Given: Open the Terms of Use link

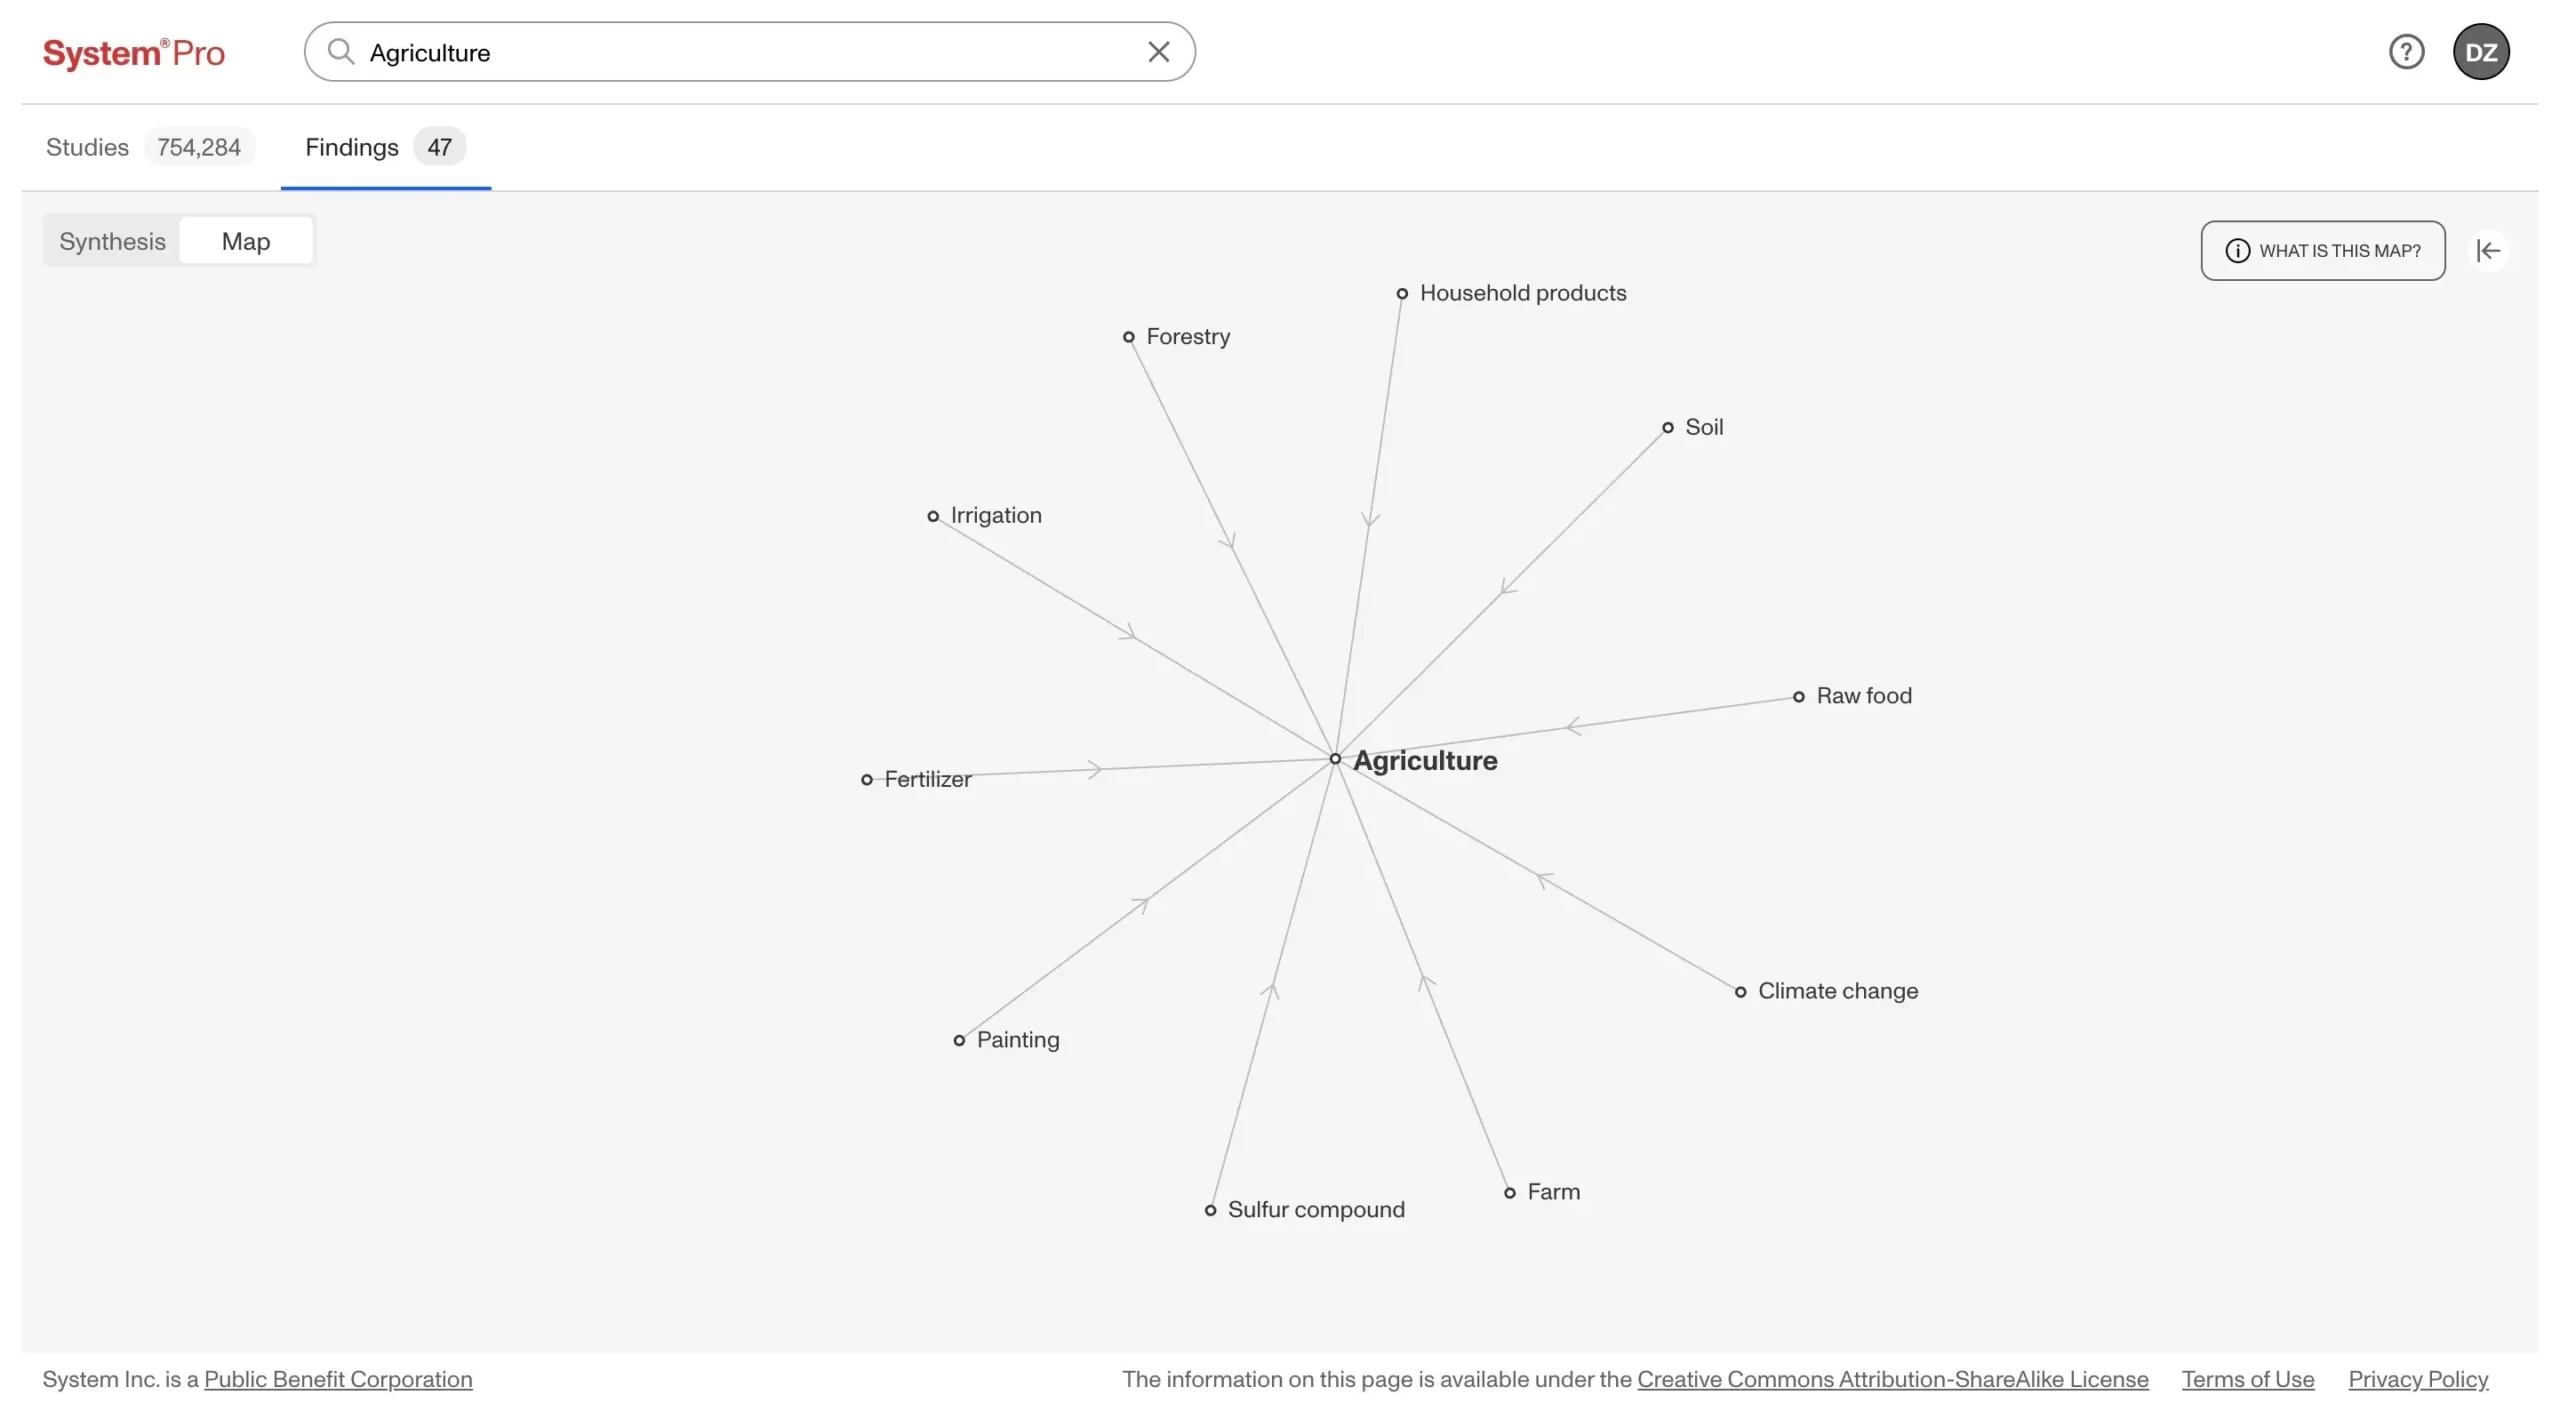Looking at the screenshot, I should tap(2246, 1379).
